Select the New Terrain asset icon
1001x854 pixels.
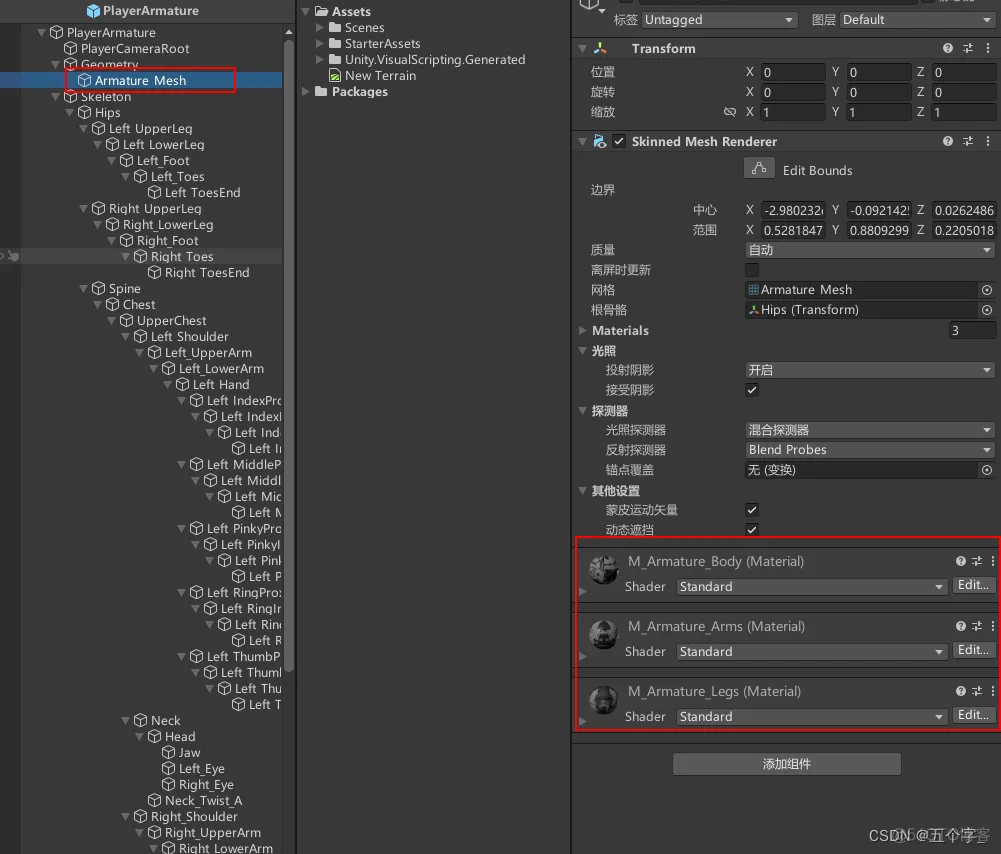(x=335, y=75)
